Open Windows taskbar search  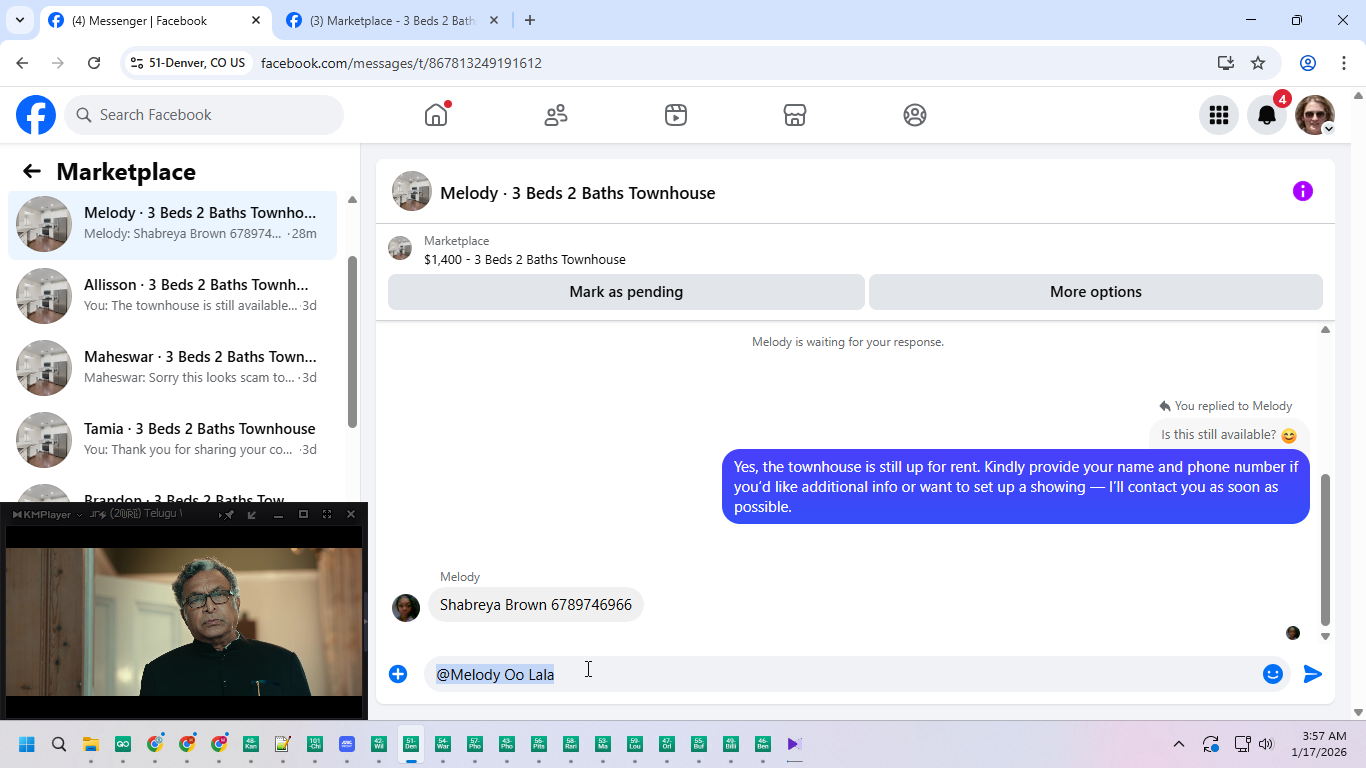[x=59, y=744]
